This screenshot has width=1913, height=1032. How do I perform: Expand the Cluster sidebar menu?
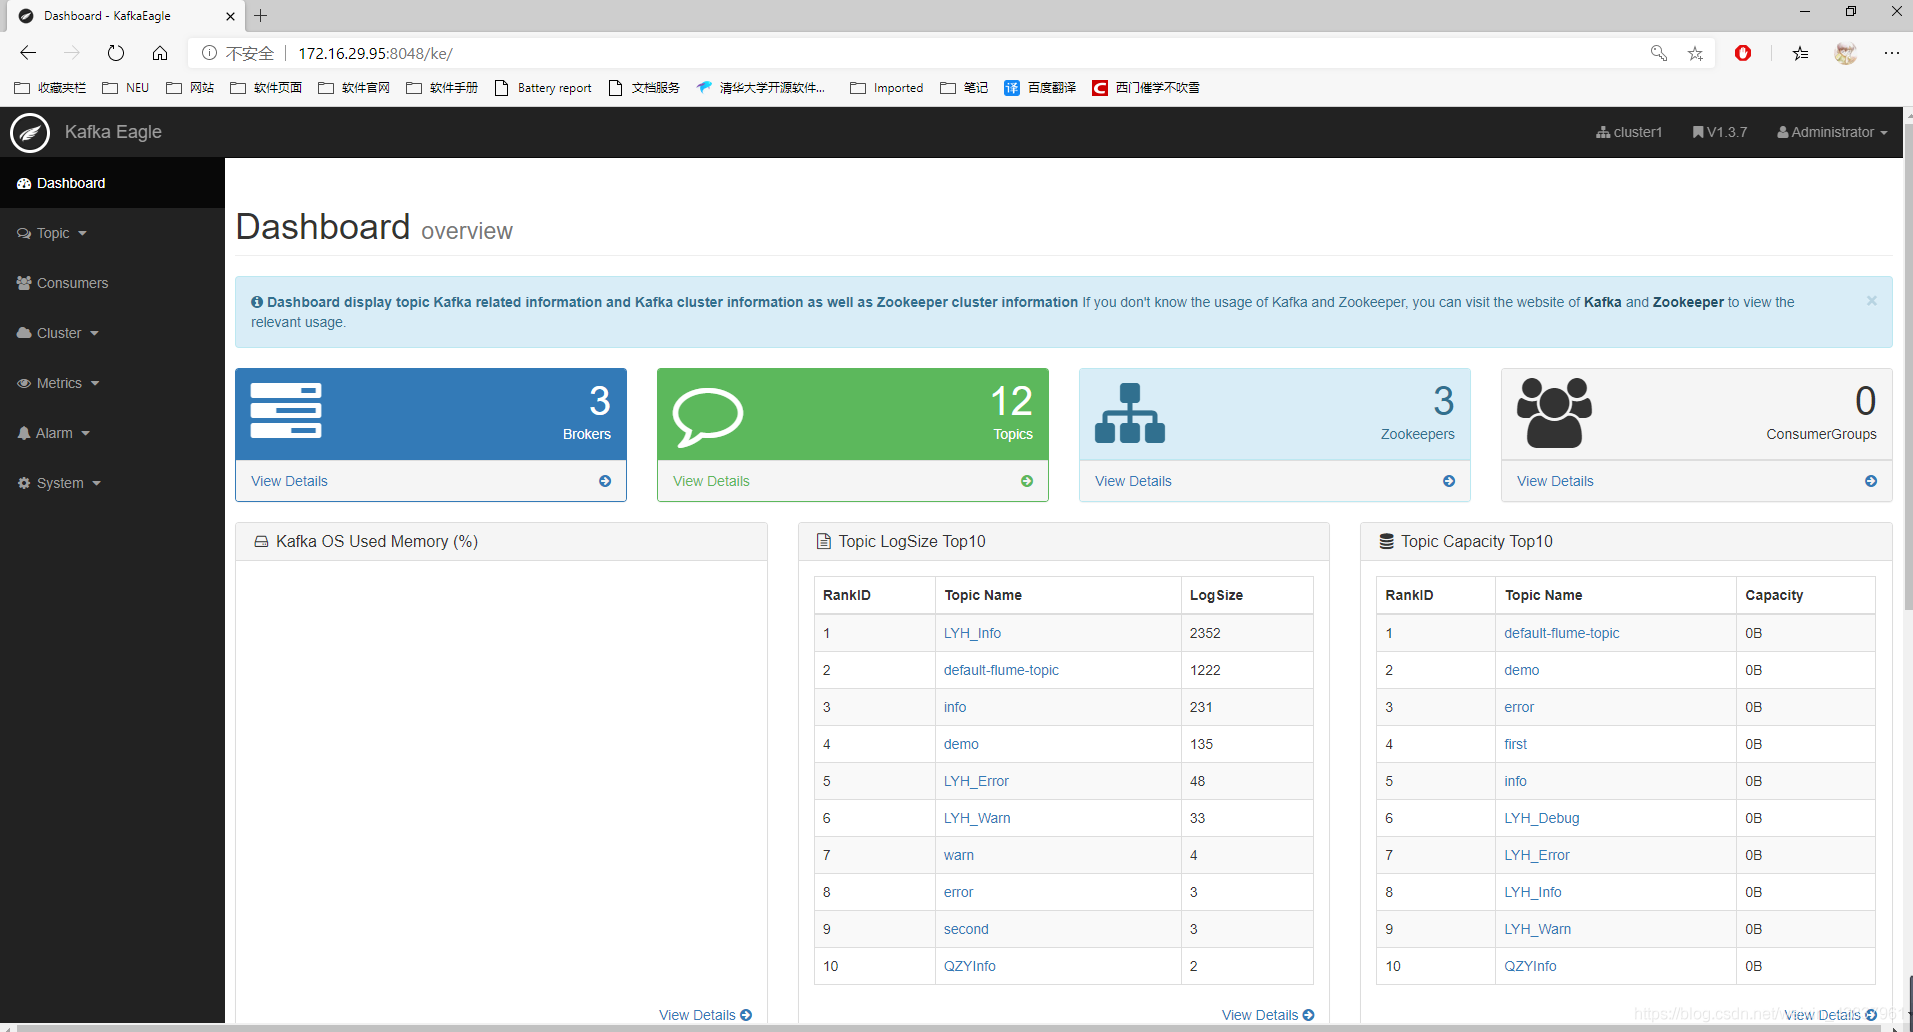pyautogui.click(x=58, y=333)
